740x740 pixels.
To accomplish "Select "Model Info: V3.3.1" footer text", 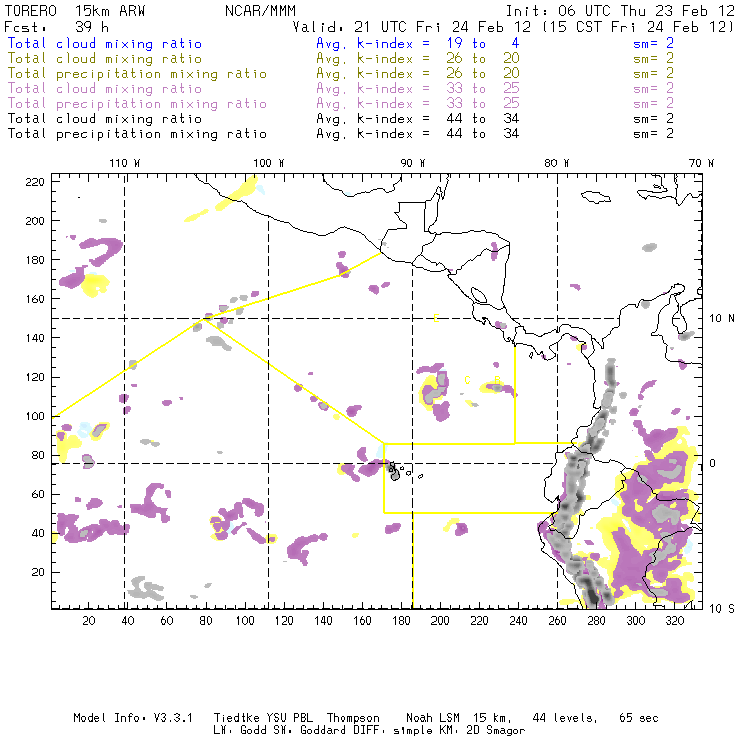I will tap(133, 718).
